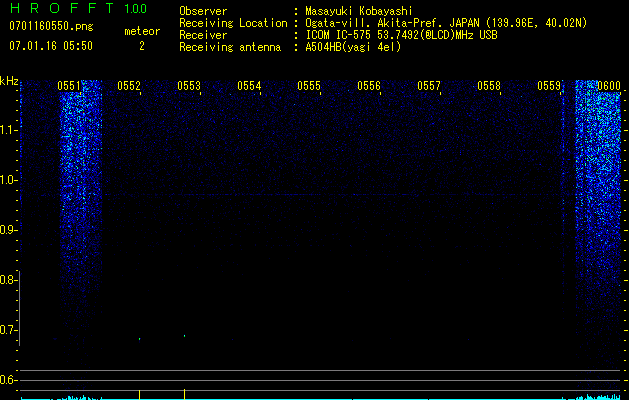
Task: Click the 0556 time marker
Action: pos(369,86)
